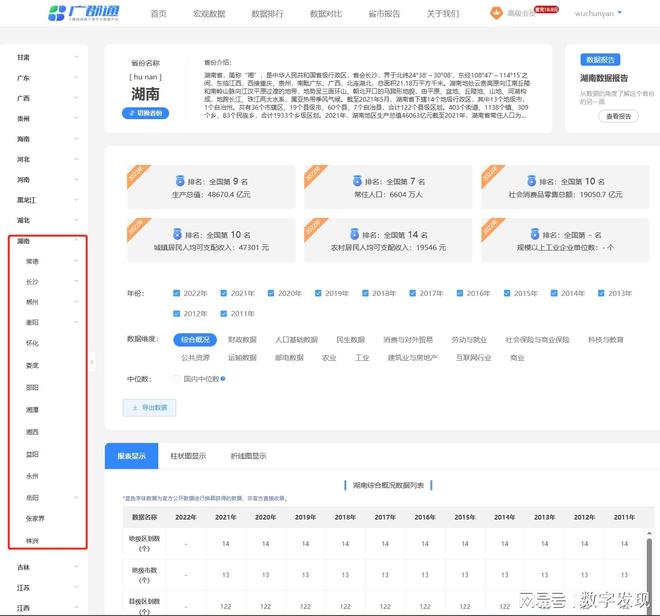
Task: Expand the 江苏 province arrow
Action: (76, 587)
